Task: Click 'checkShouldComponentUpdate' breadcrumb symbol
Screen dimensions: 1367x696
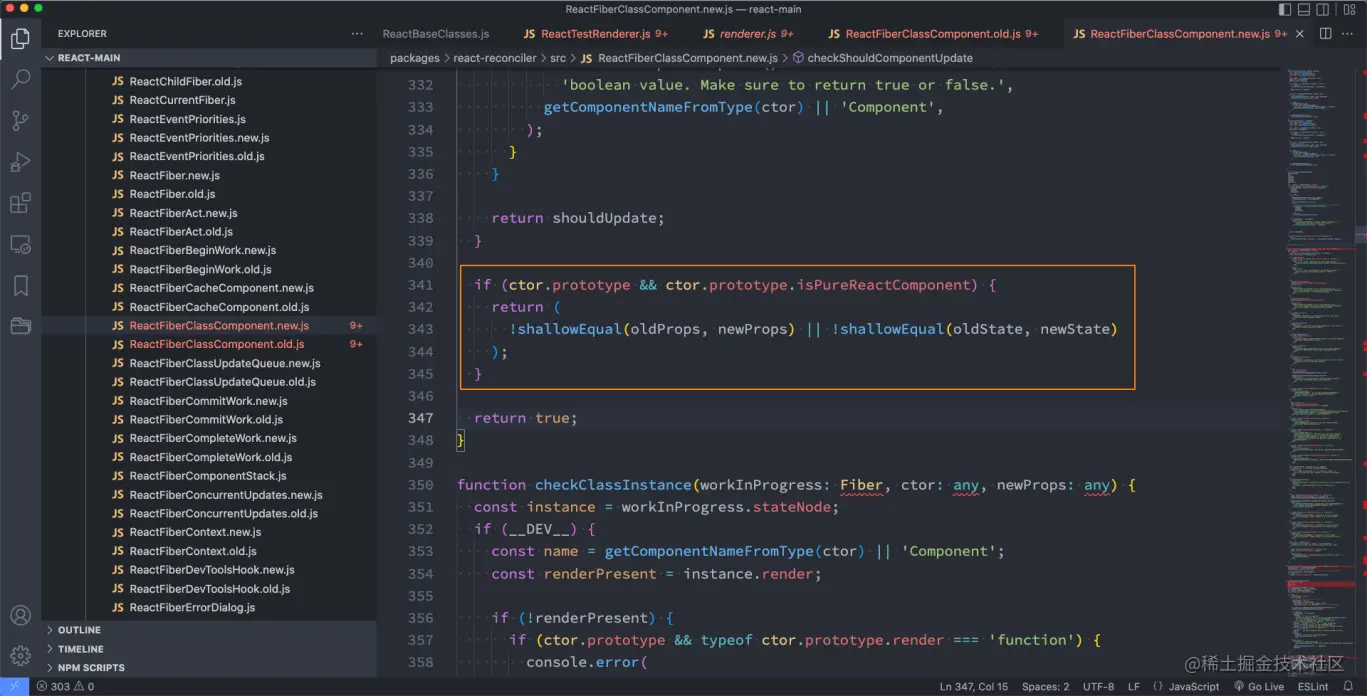Action: [889, 58]
